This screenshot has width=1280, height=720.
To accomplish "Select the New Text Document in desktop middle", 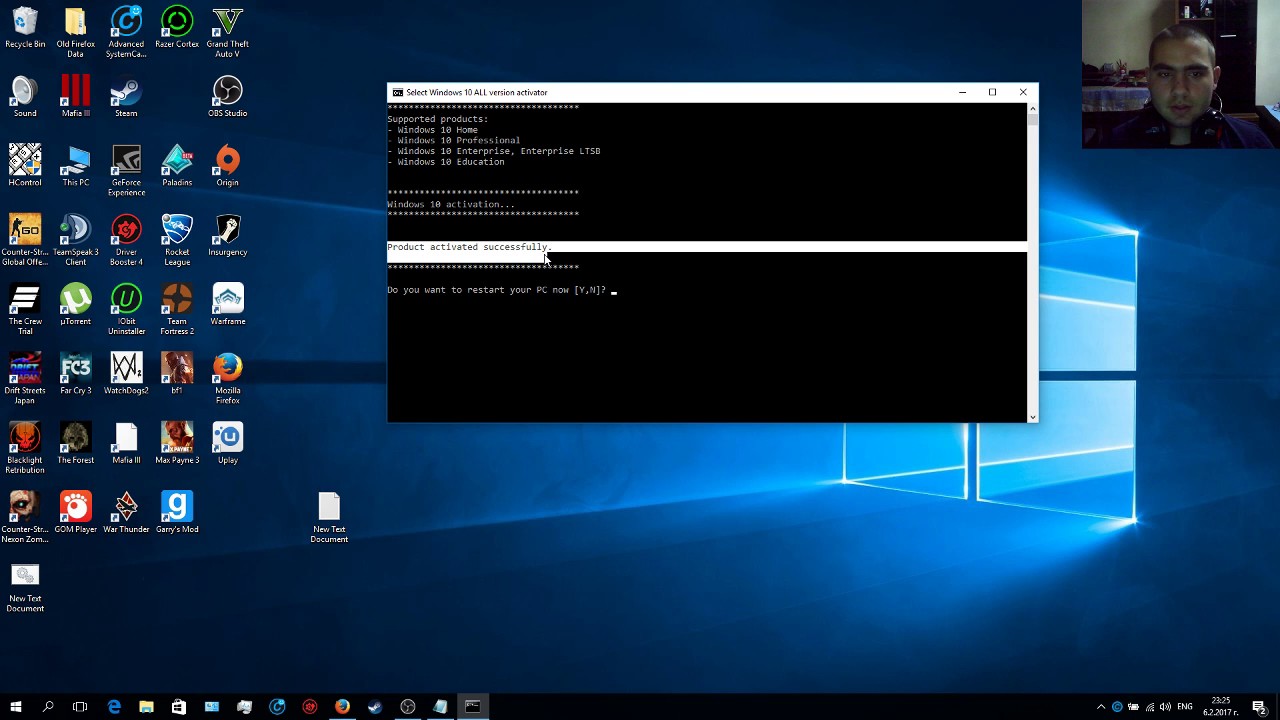I will (x=329, y=517).
